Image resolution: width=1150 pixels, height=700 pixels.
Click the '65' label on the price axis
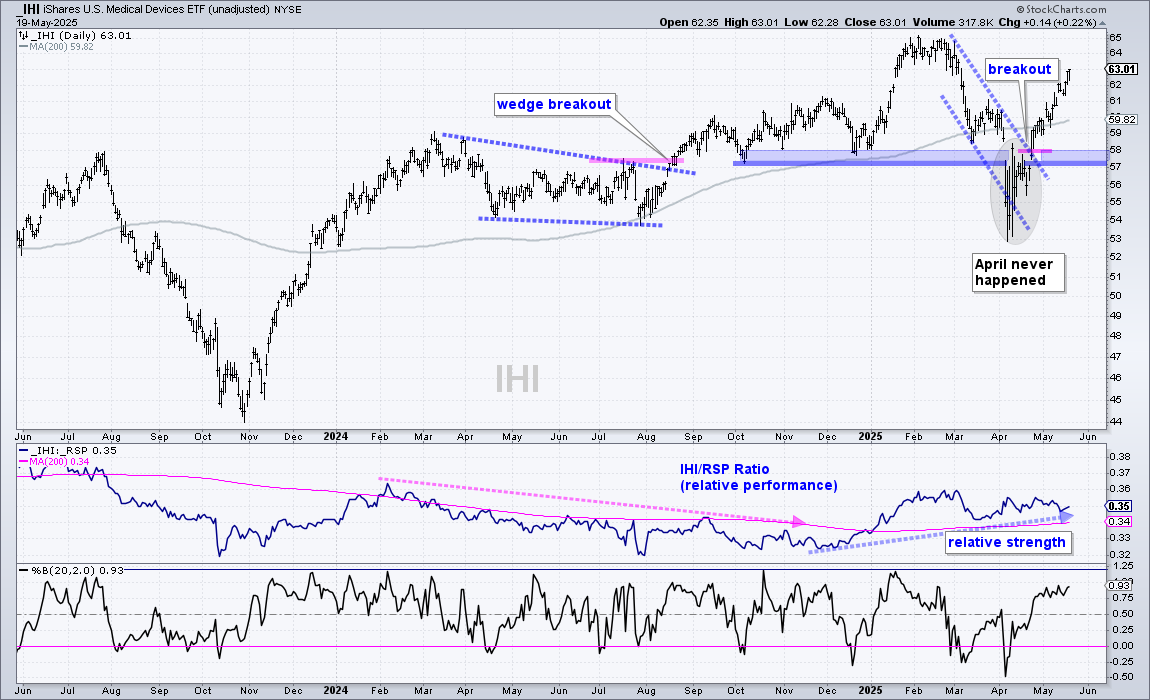[1115, 37]
